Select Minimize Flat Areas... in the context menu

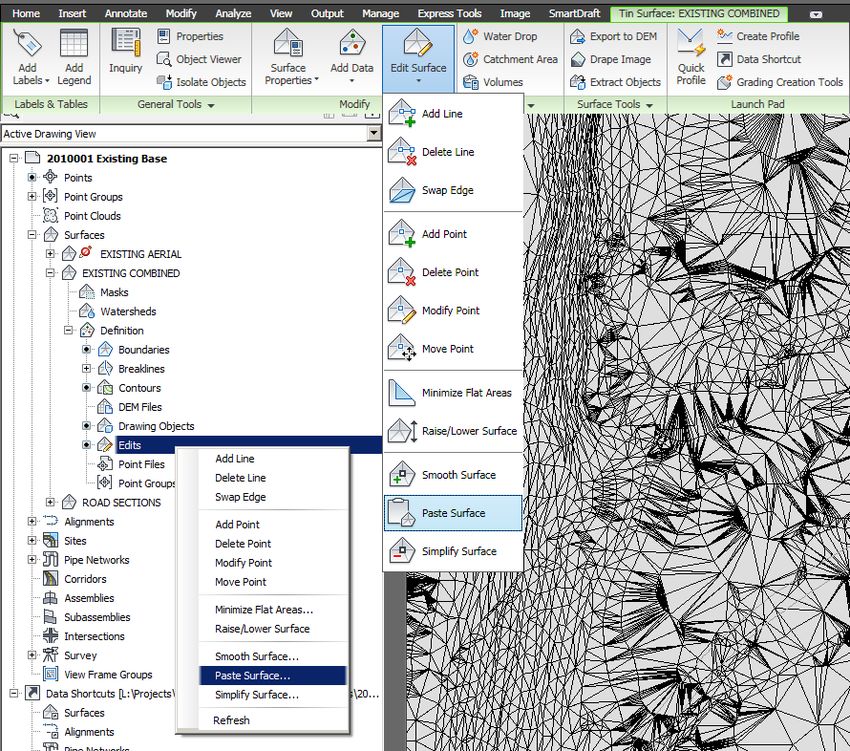[x=273, y=610]
